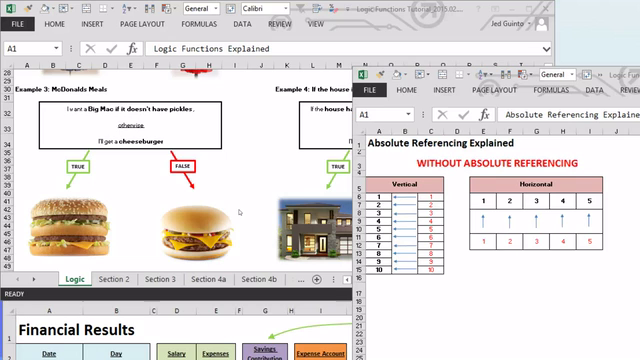Click the cancel X icon in the Logic Functions formula bar
Viewport: 640px width, 360px height.
coord(90,49)
